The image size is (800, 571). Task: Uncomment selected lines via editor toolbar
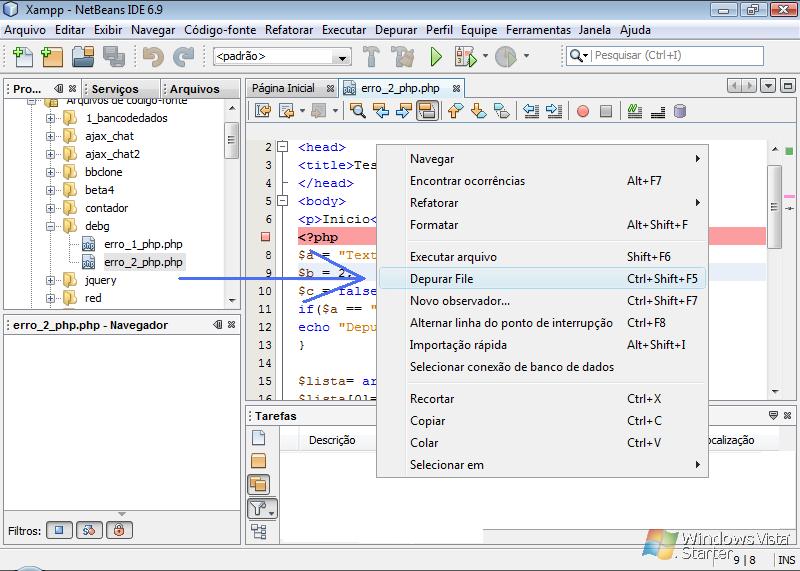pyautogui.click(x=658, y=111)
